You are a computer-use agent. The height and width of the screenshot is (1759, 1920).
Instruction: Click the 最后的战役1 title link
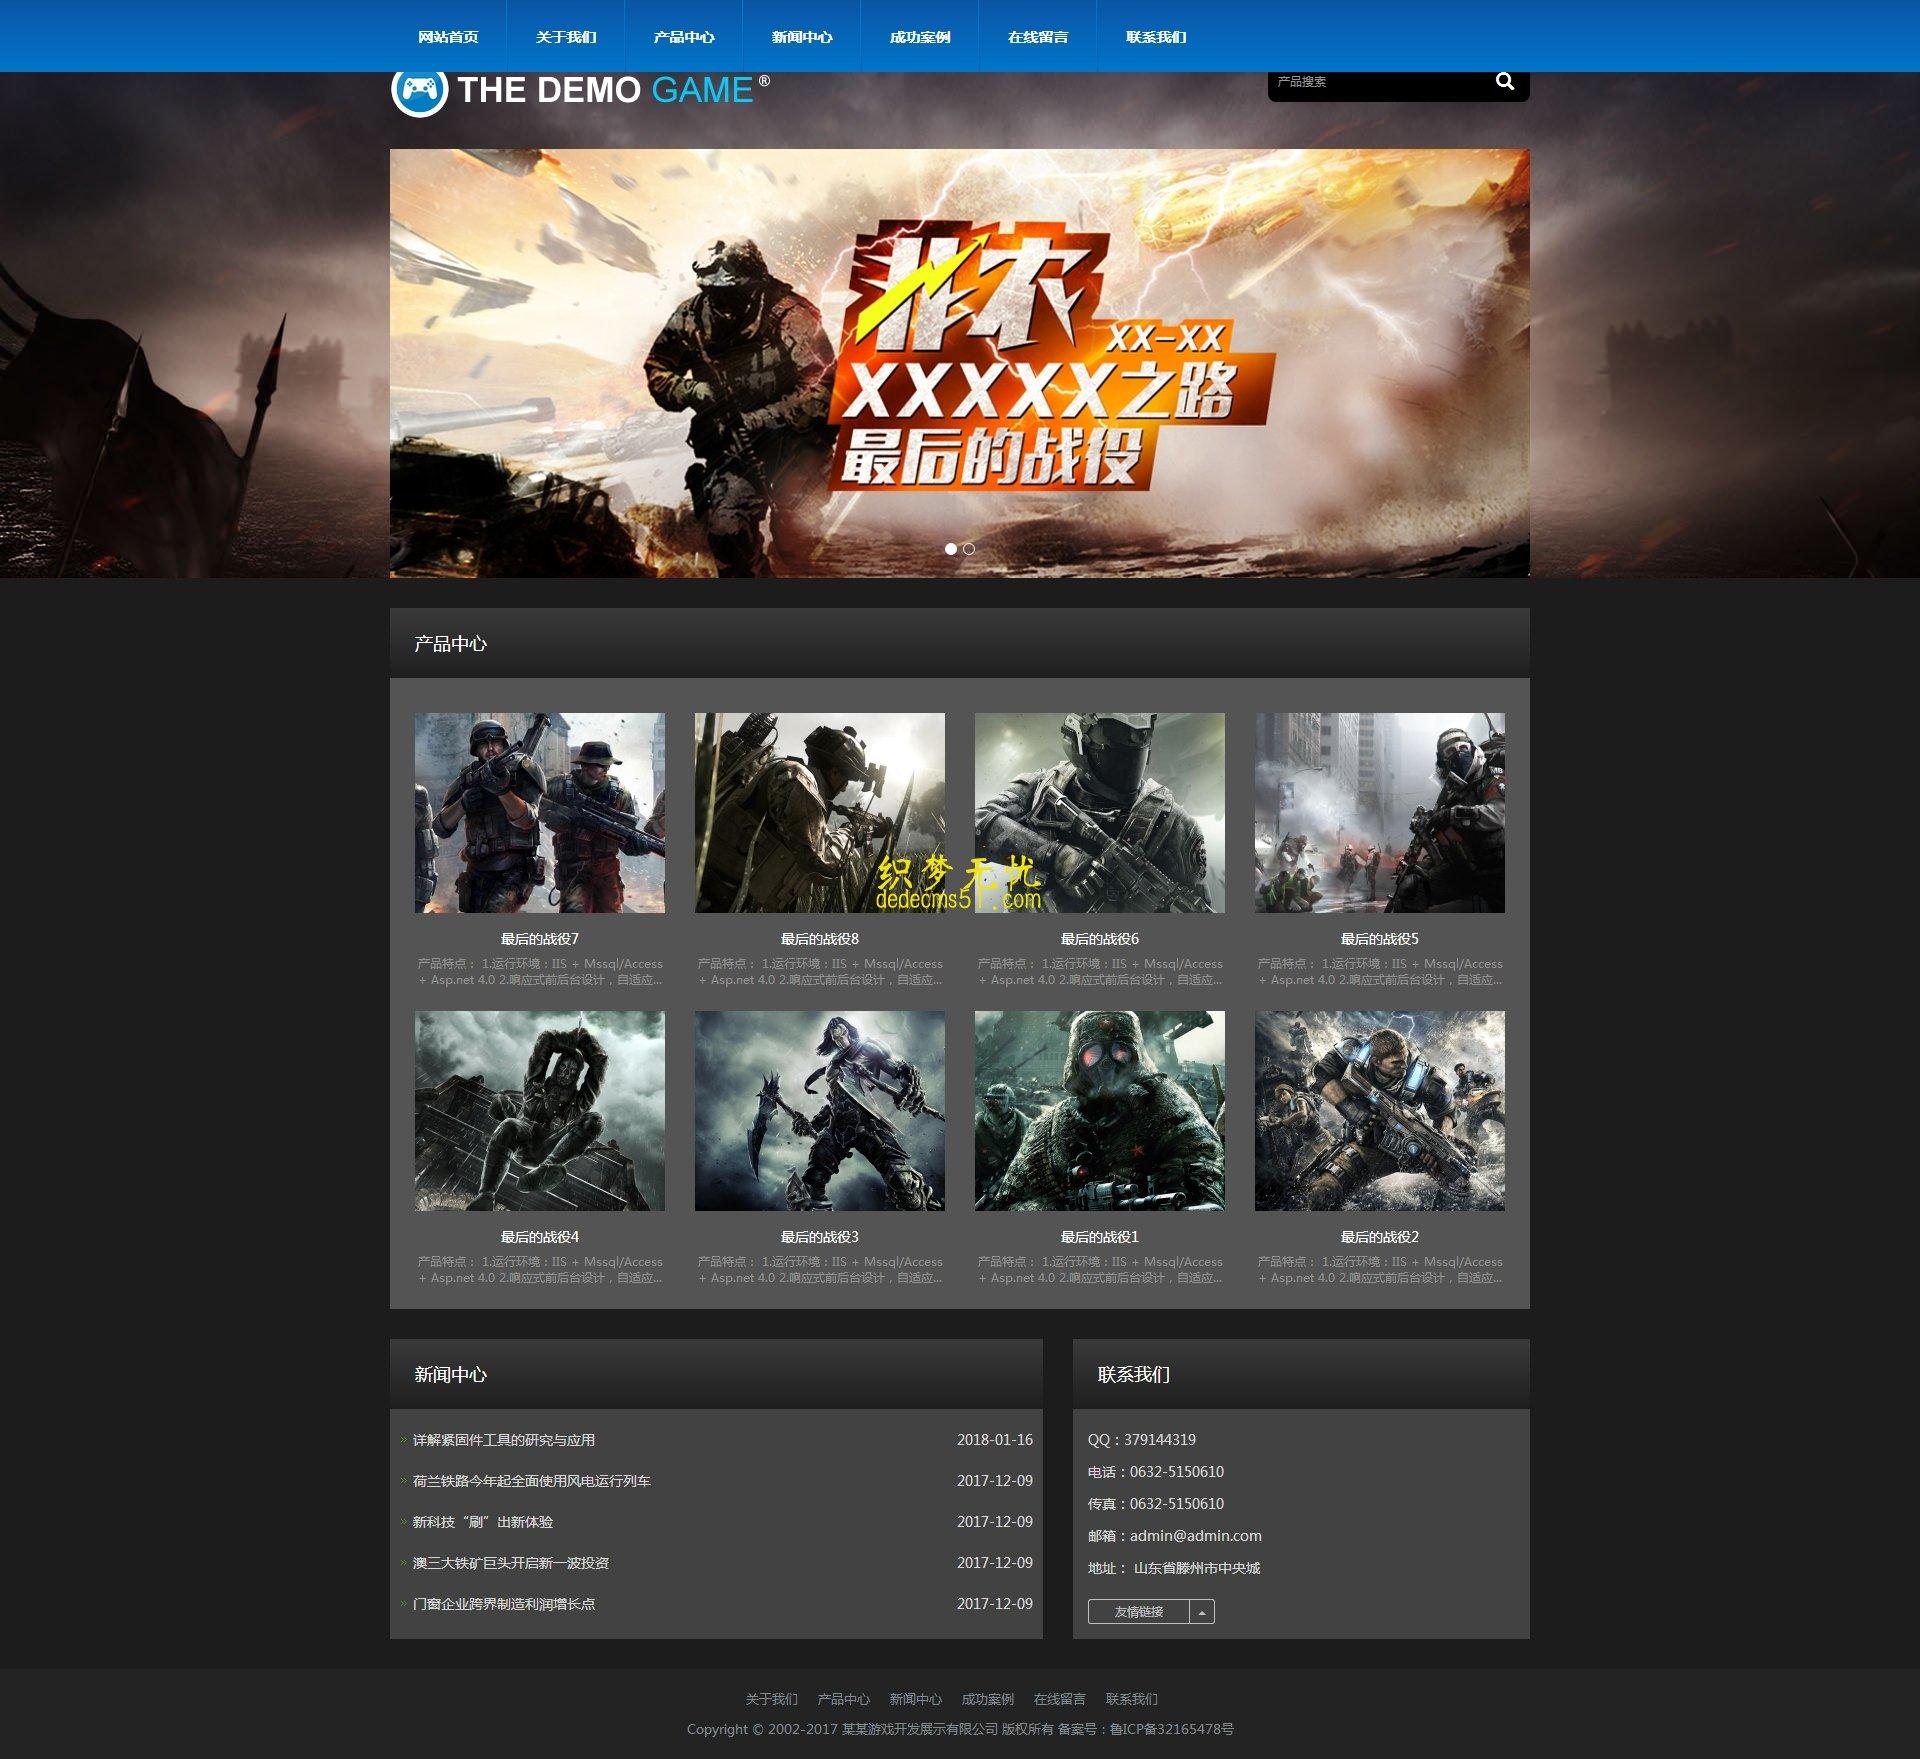(1100, 1237)
